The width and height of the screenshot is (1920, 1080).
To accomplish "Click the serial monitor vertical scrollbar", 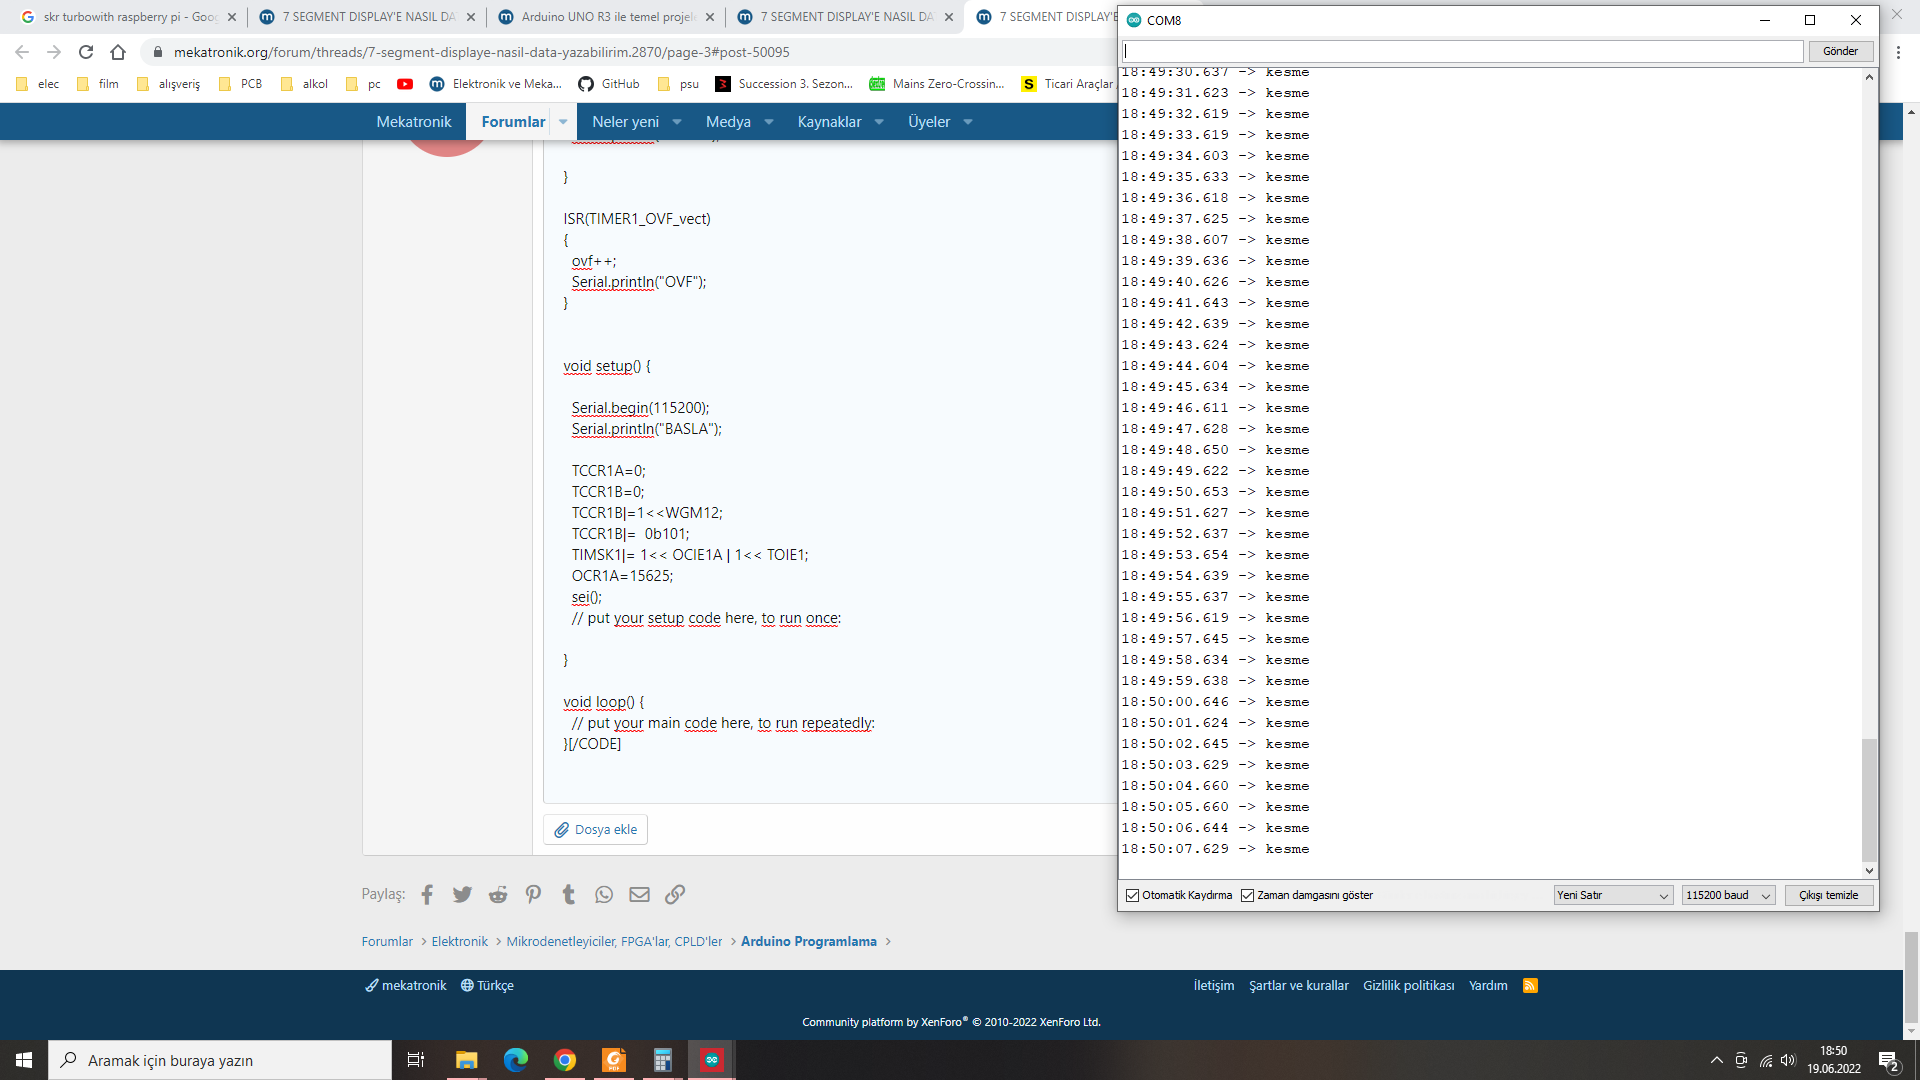I will (x=1868, y=800).
